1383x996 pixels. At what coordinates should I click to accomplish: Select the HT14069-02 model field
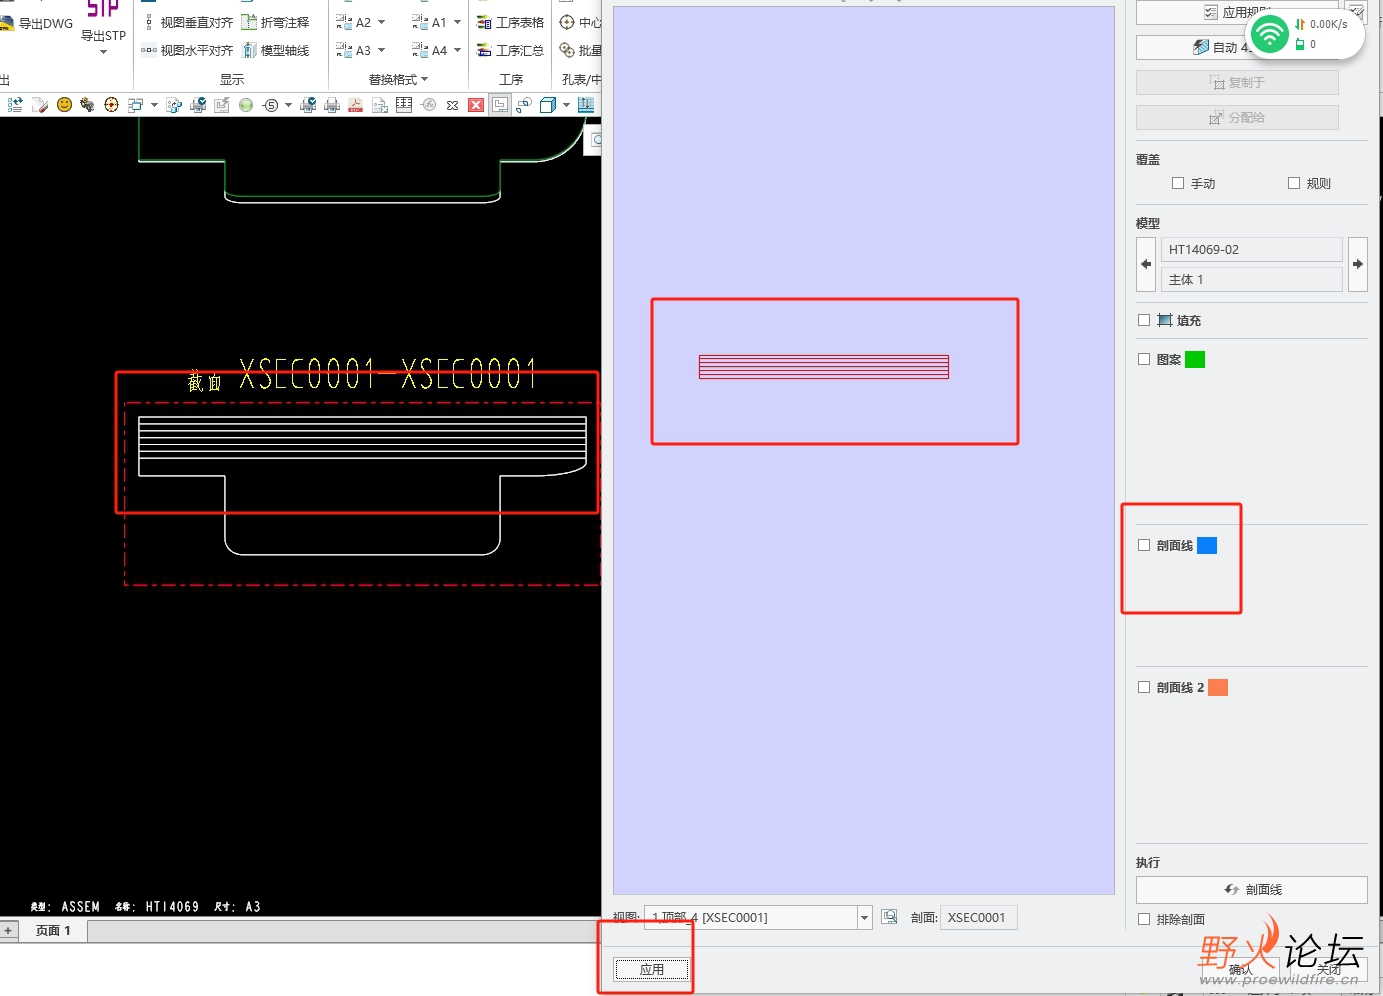(x=1252, y=250)
